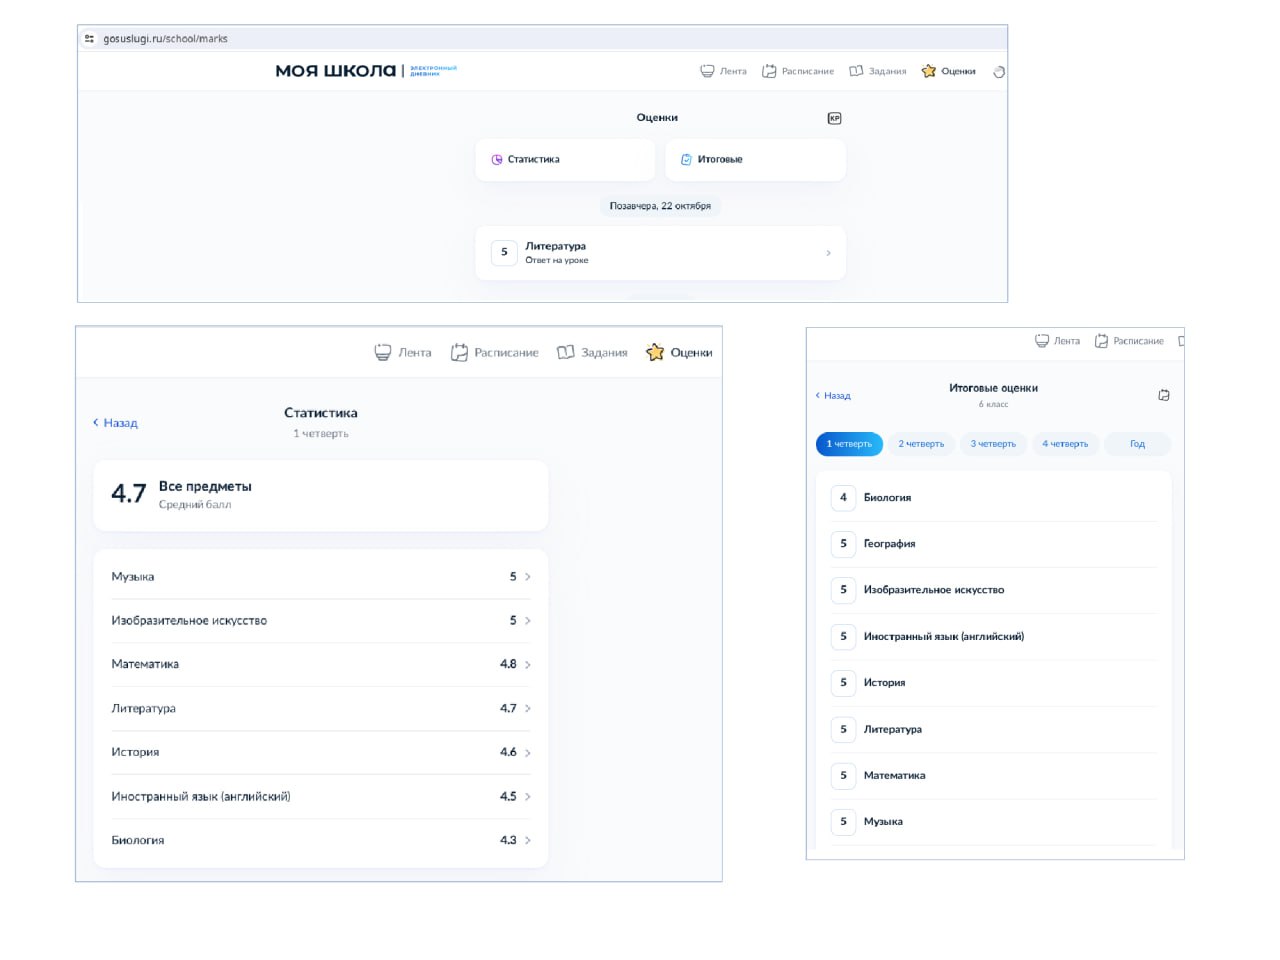Click the site info icon in address bar

pos(90,39)
